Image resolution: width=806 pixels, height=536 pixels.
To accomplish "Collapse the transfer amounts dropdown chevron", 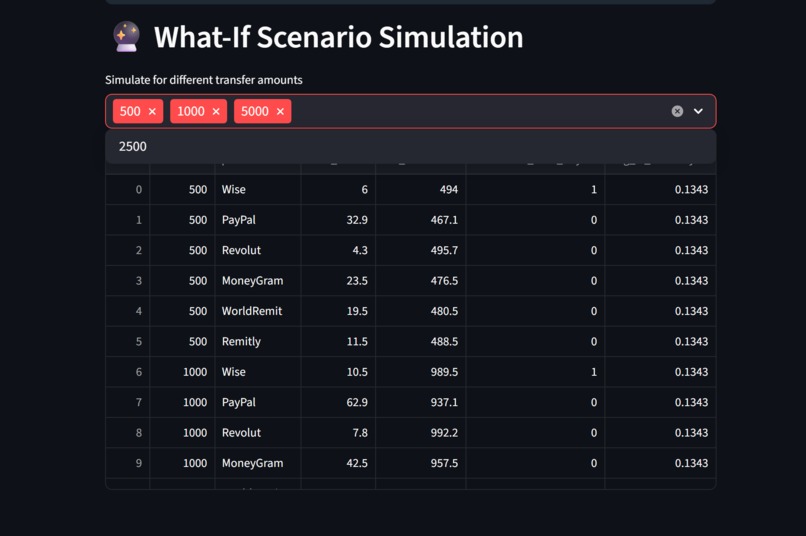I will (x=698, y=111).
